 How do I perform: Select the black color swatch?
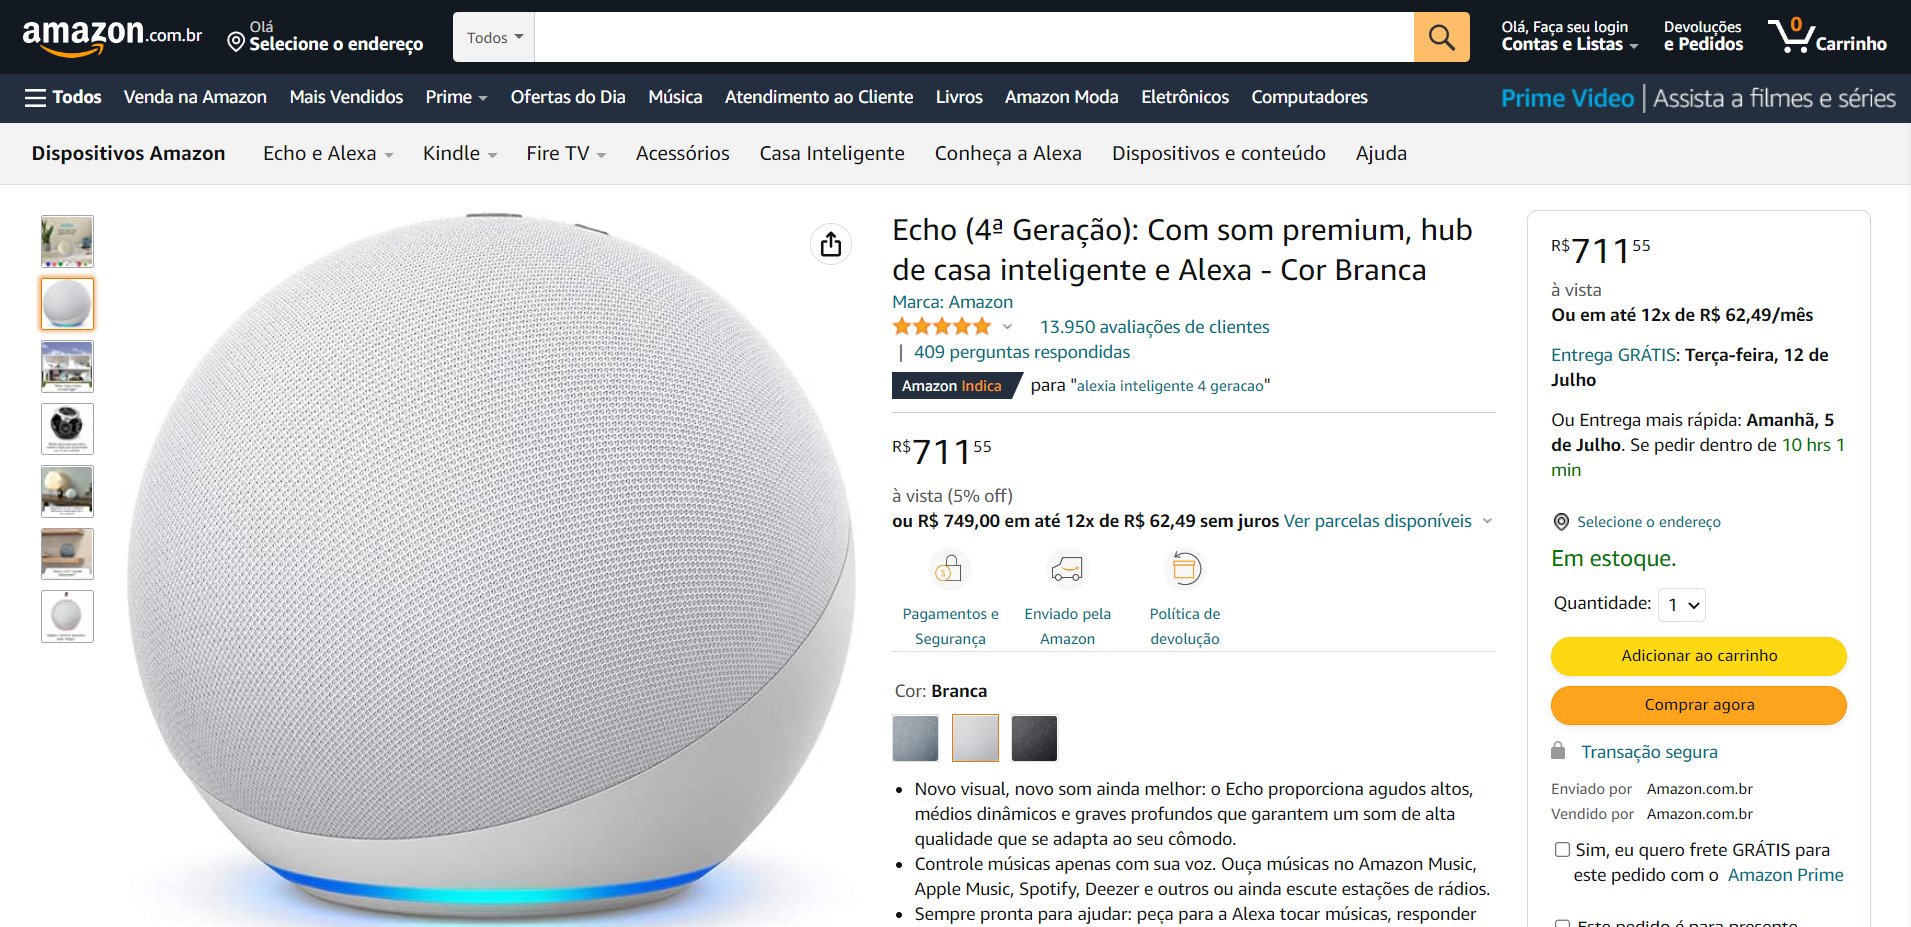(1034, 739)
